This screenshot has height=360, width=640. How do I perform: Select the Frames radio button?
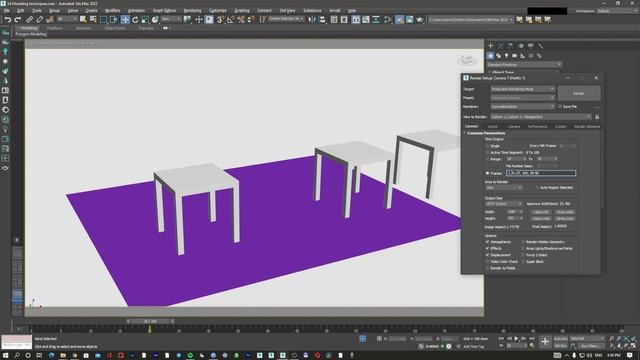click(487, 173)
